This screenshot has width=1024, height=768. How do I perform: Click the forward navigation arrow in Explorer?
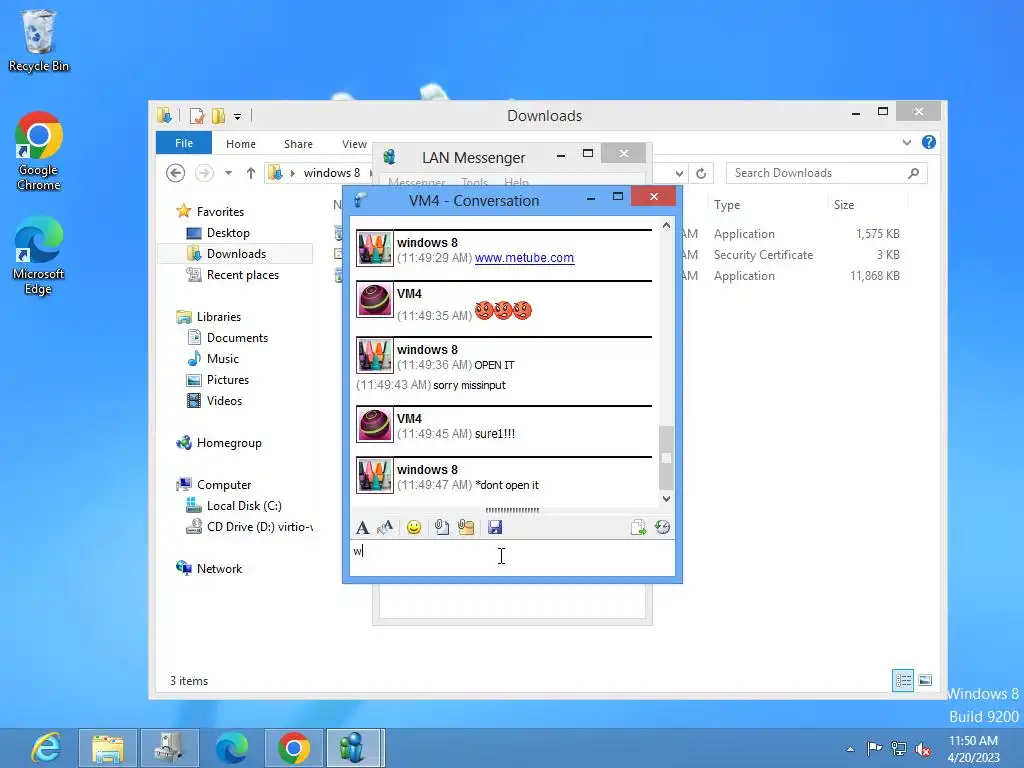pyautogui.click(x=204, y=173)
